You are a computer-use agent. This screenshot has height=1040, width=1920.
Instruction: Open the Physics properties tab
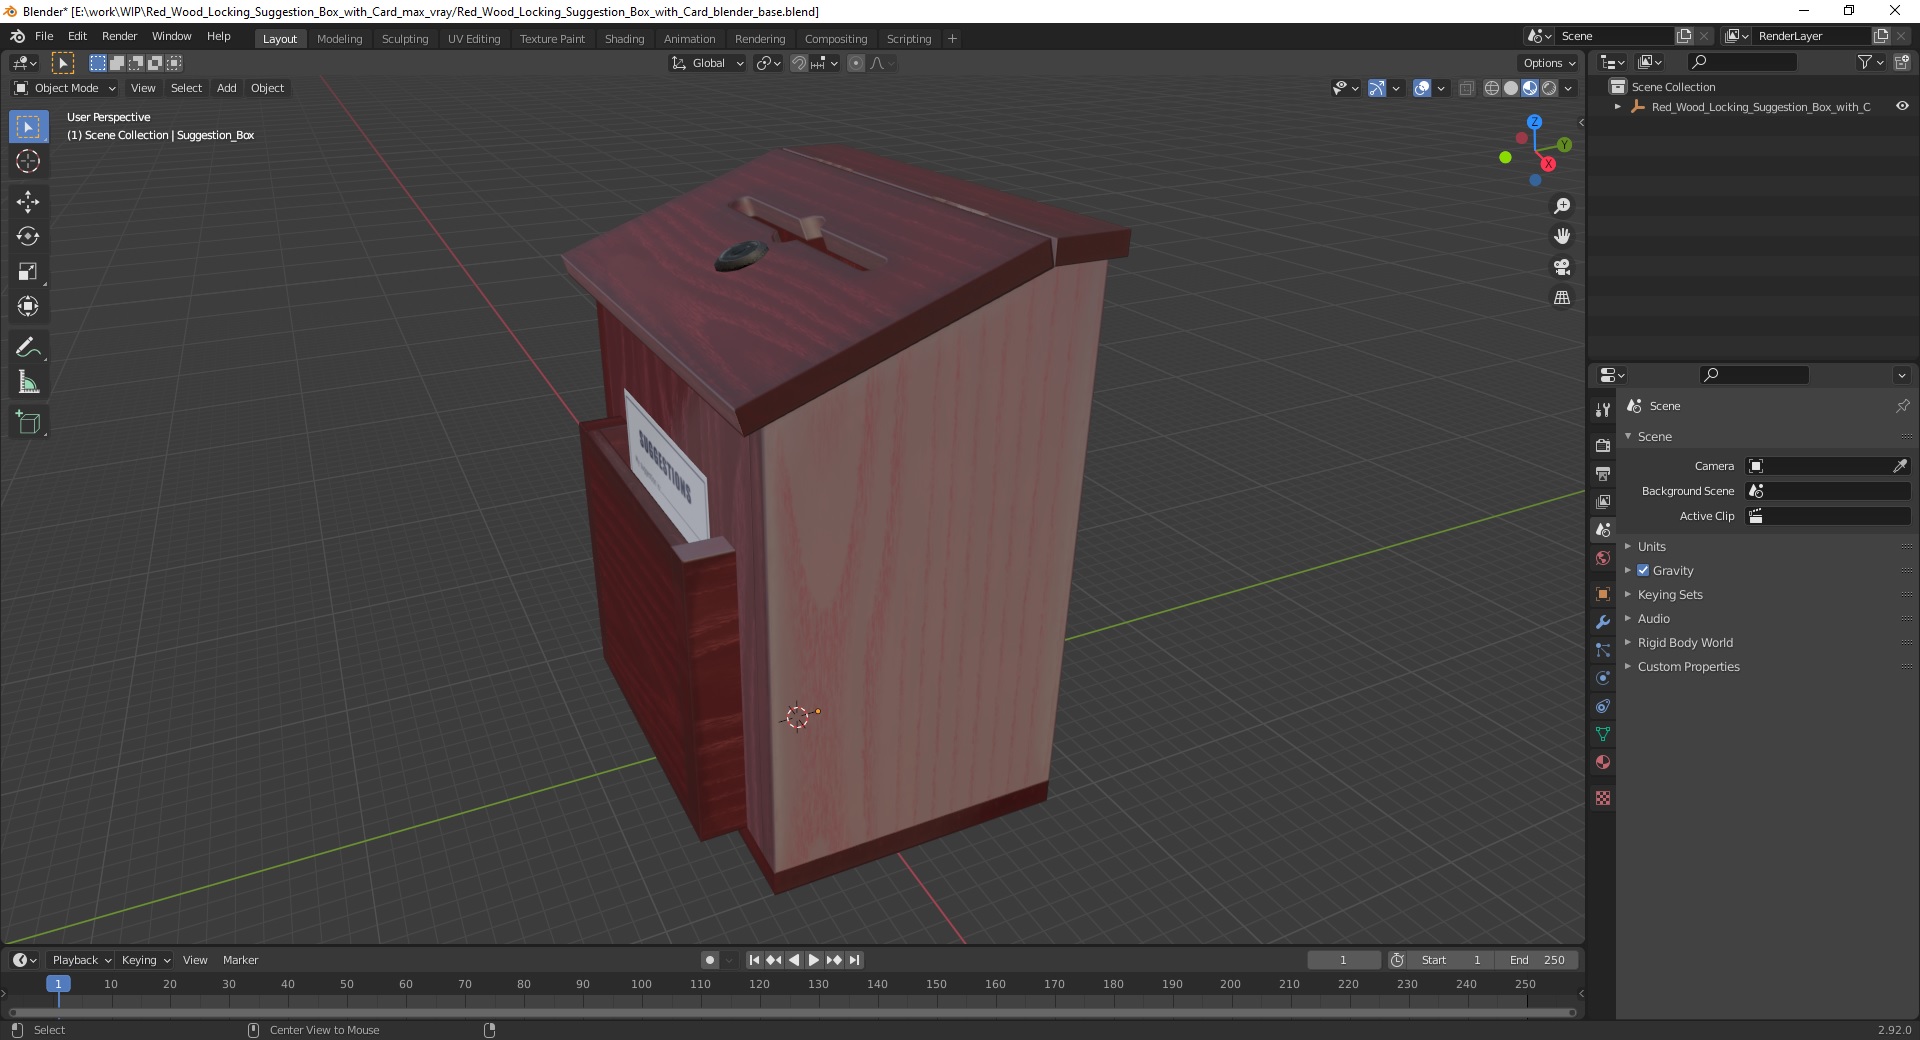point(1603,677)
